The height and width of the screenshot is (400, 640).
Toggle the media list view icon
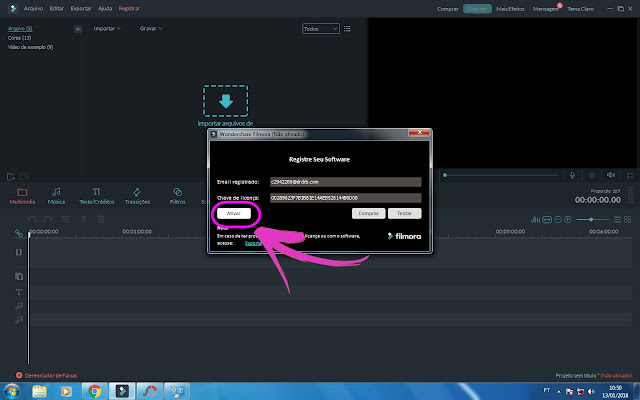(347, 29)
